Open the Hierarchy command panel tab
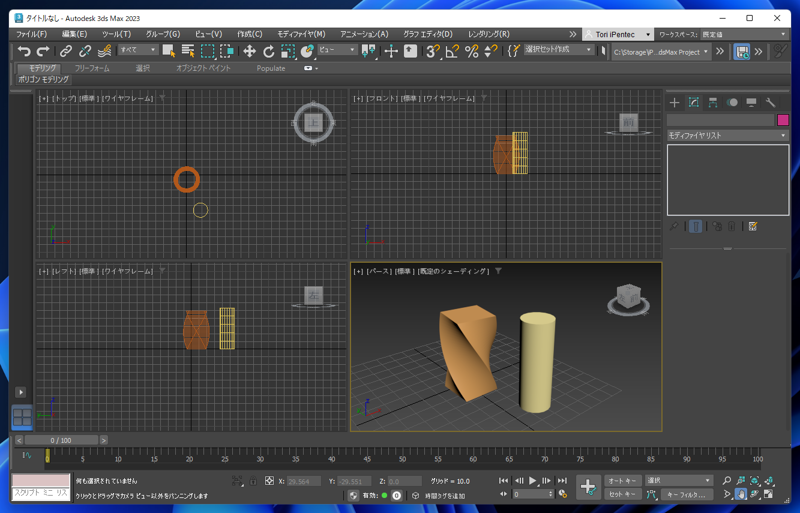This screenshot has width=800, height=513. 713,103
